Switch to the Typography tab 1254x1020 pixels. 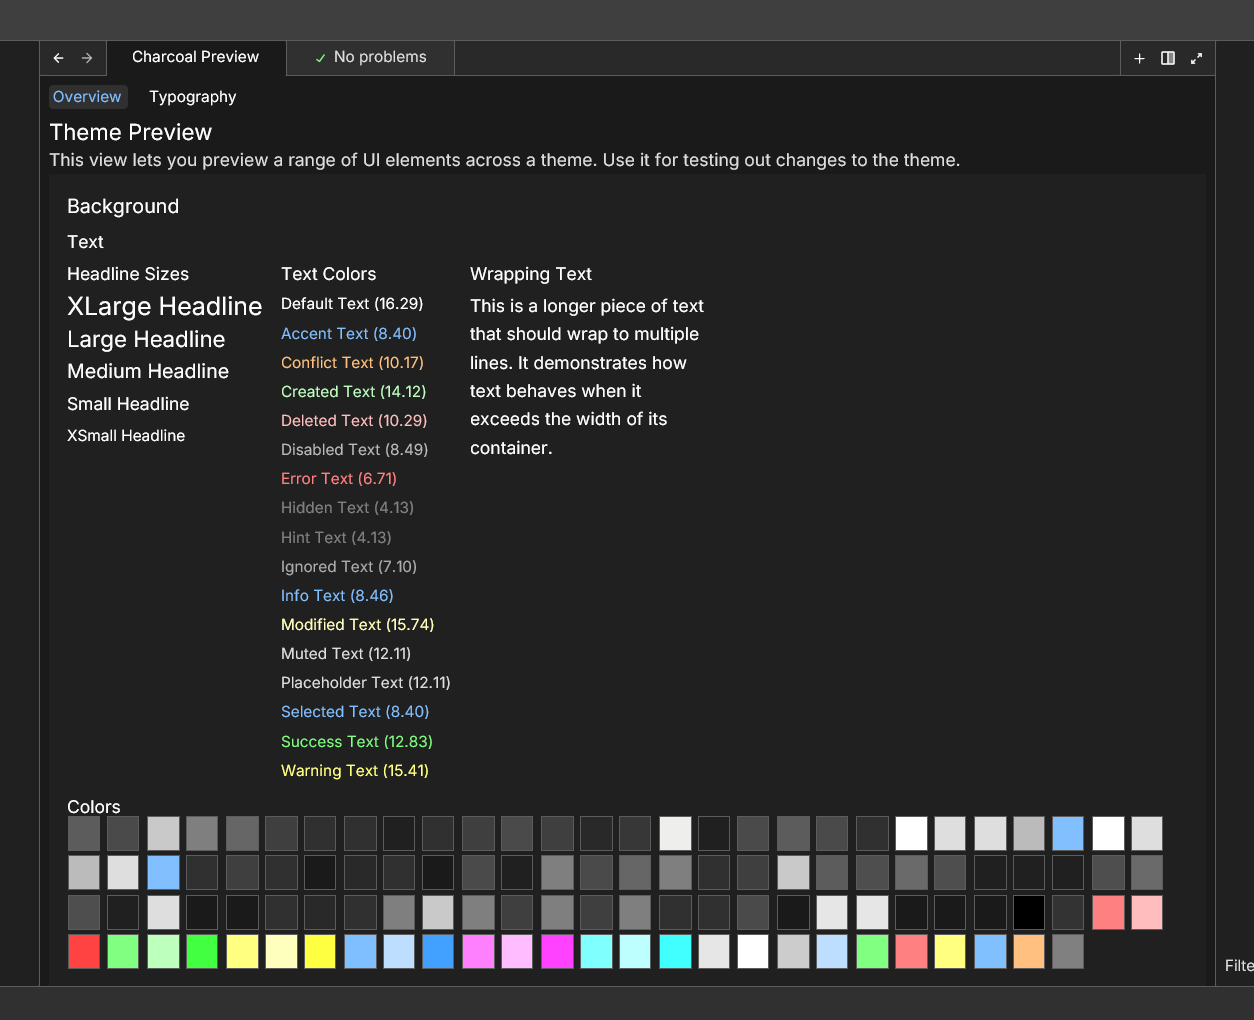[193, 97]
